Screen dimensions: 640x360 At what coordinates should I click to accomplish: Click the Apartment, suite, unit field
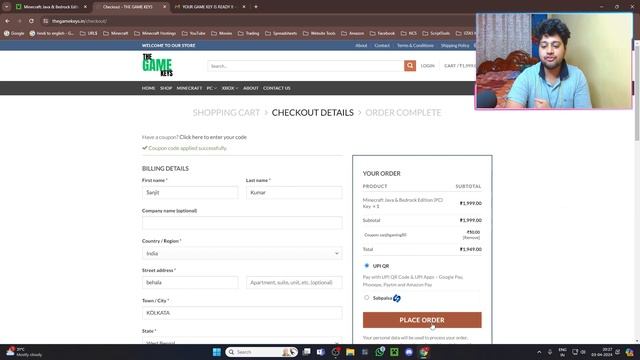pos(294,282)
